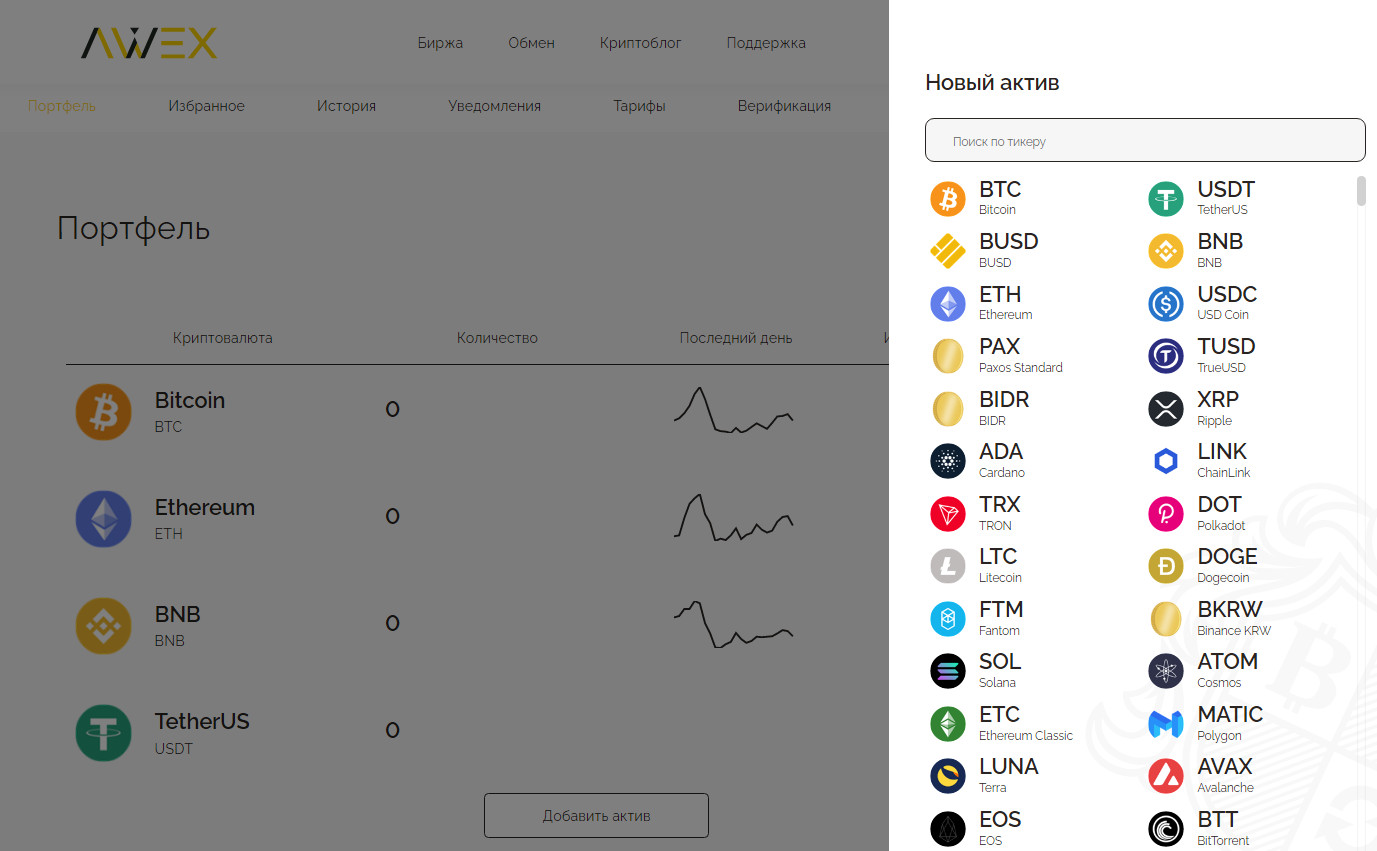Switch to the Избранное tab
The width and height of the screenshot is (1377, 851).
click(x=206, y=106)
